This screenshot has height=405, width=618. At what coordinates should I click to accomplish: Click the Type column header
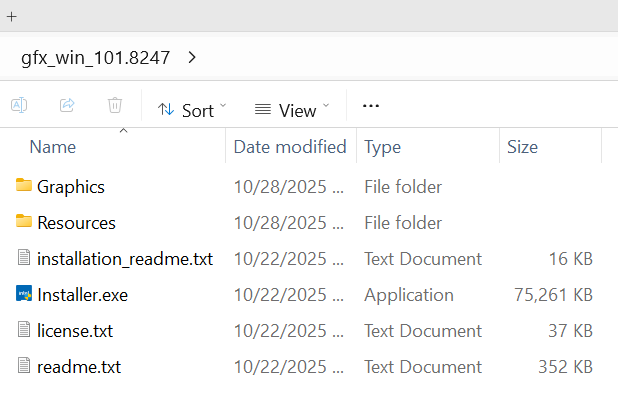point(382,147)
